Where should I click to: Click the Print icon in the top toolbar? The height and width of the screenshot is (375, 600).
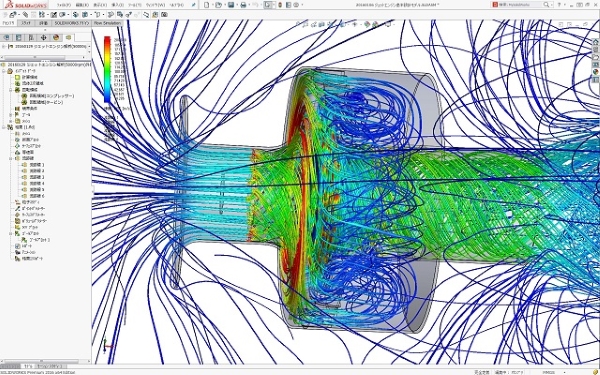tap(243, 5)
